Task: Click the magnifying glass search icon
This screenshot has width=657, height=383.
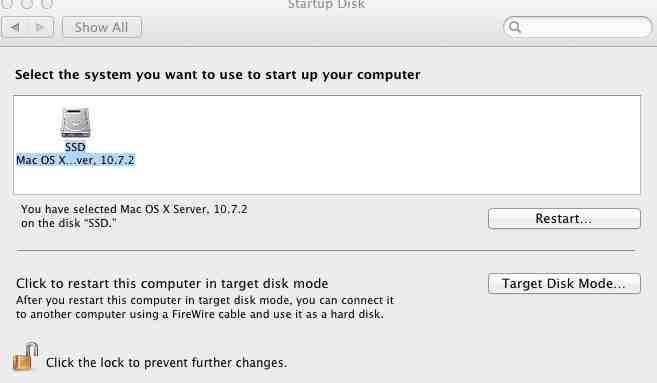Action: pos(515,27)
